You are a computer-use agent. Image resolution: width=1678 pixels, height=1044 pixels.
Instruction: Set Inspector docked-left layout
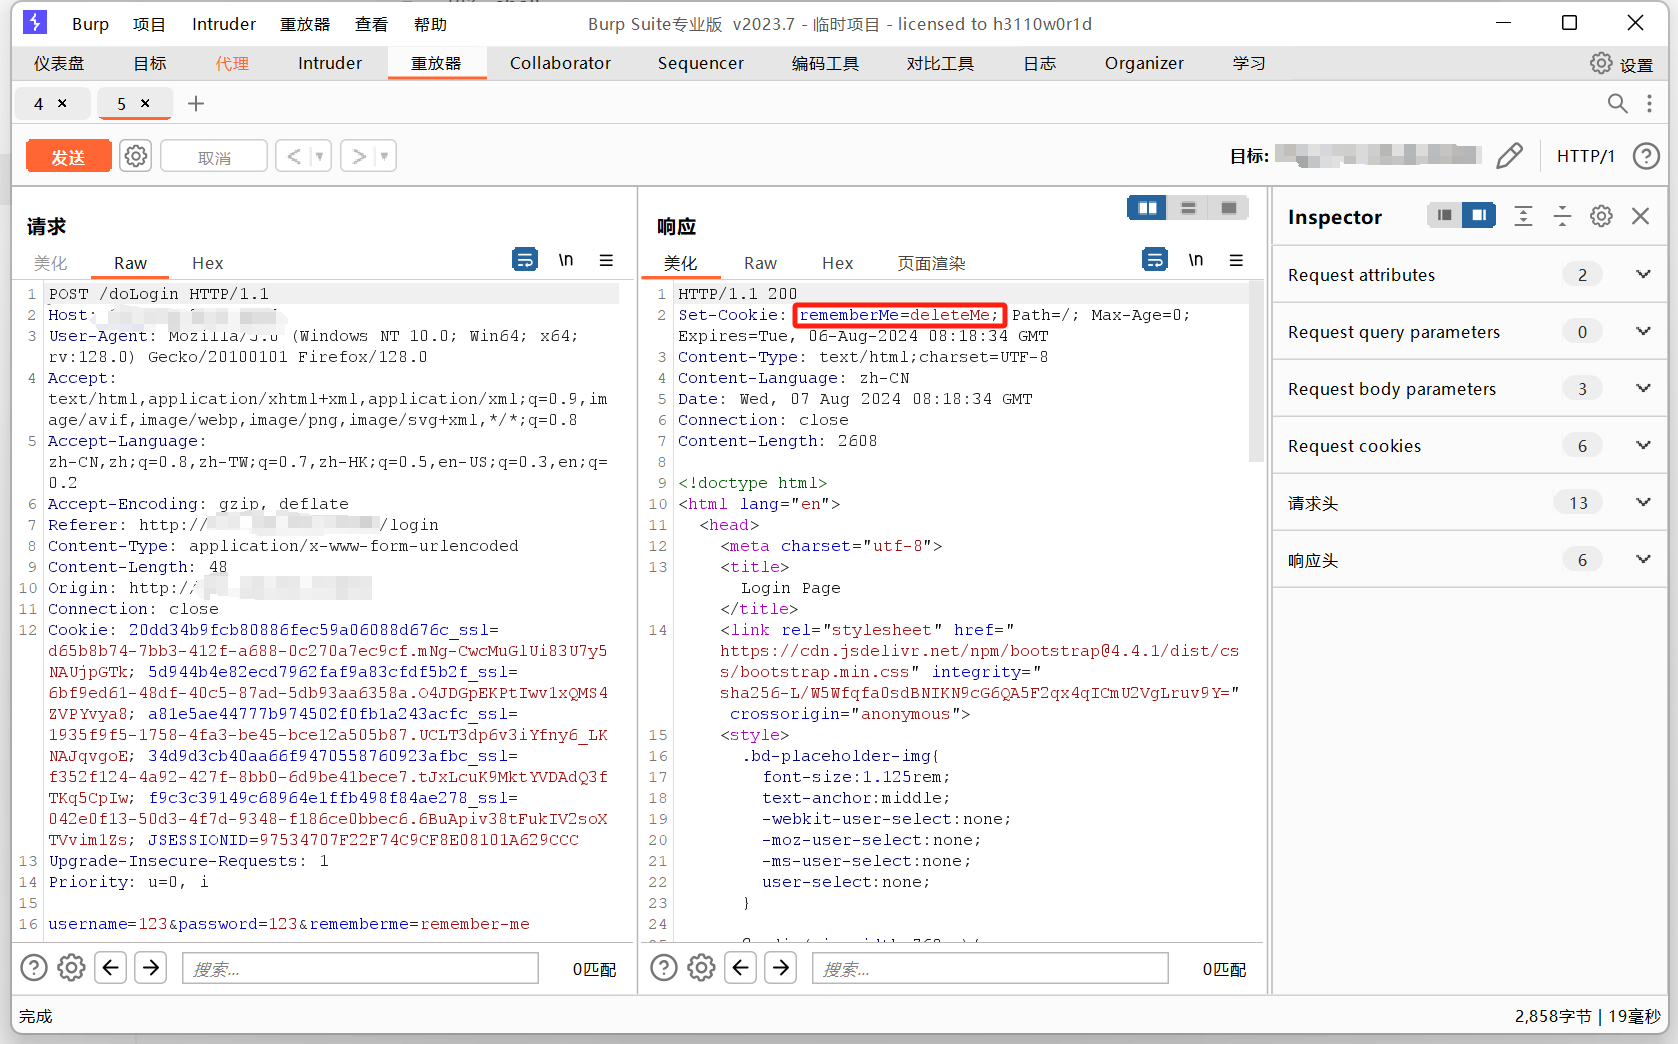pos(1444,215)
